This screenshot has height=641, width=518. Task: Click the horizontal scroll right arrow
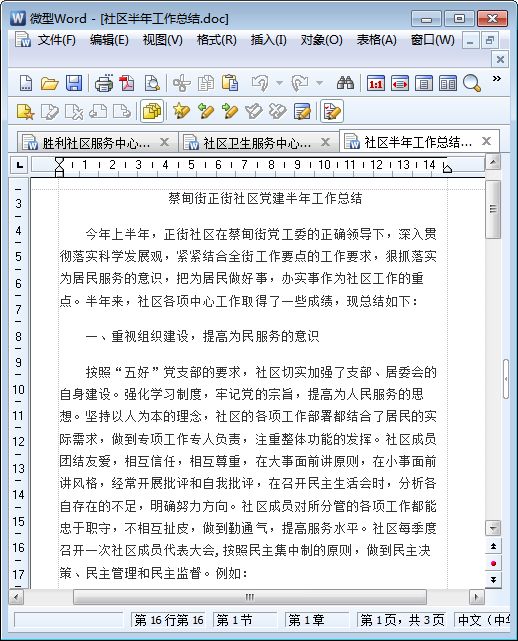[x=476, y=597]
